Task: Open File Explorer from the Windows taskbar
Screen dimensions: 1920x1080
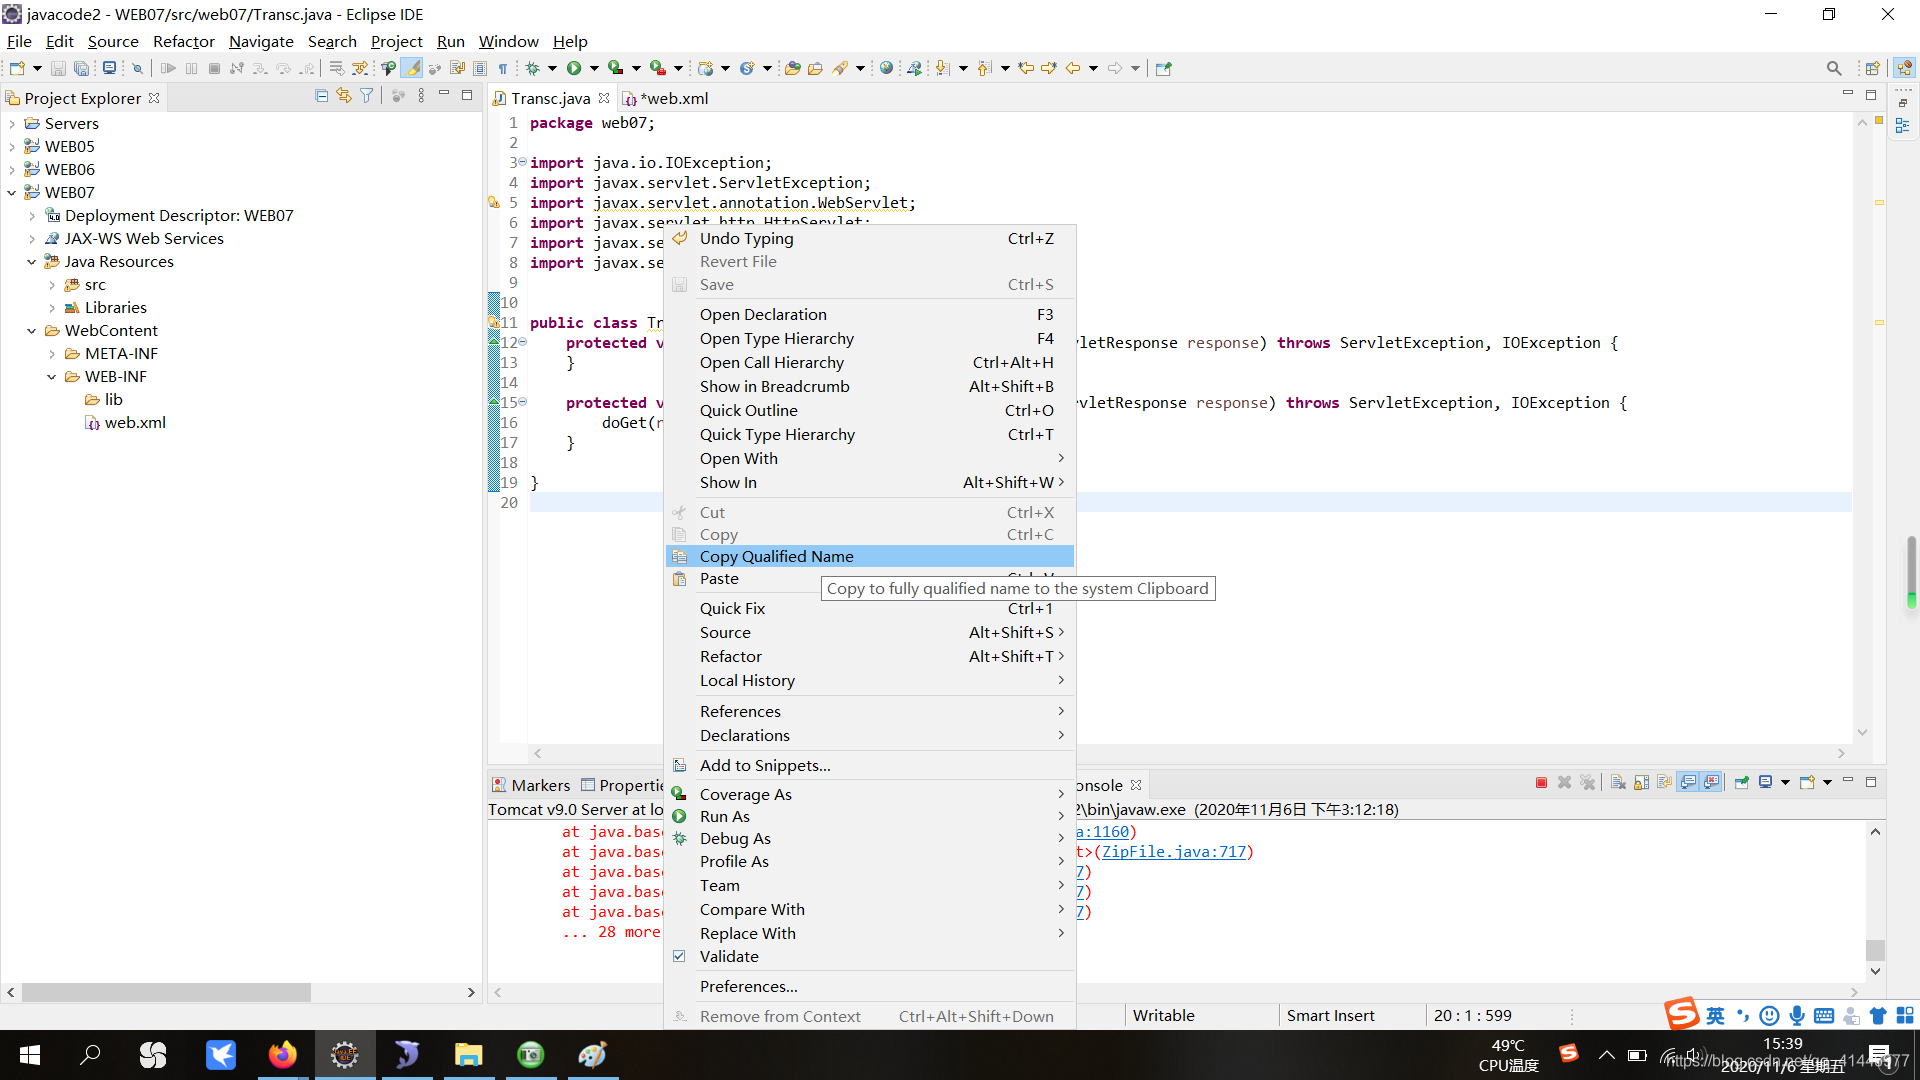Action: click(468, 1055)
